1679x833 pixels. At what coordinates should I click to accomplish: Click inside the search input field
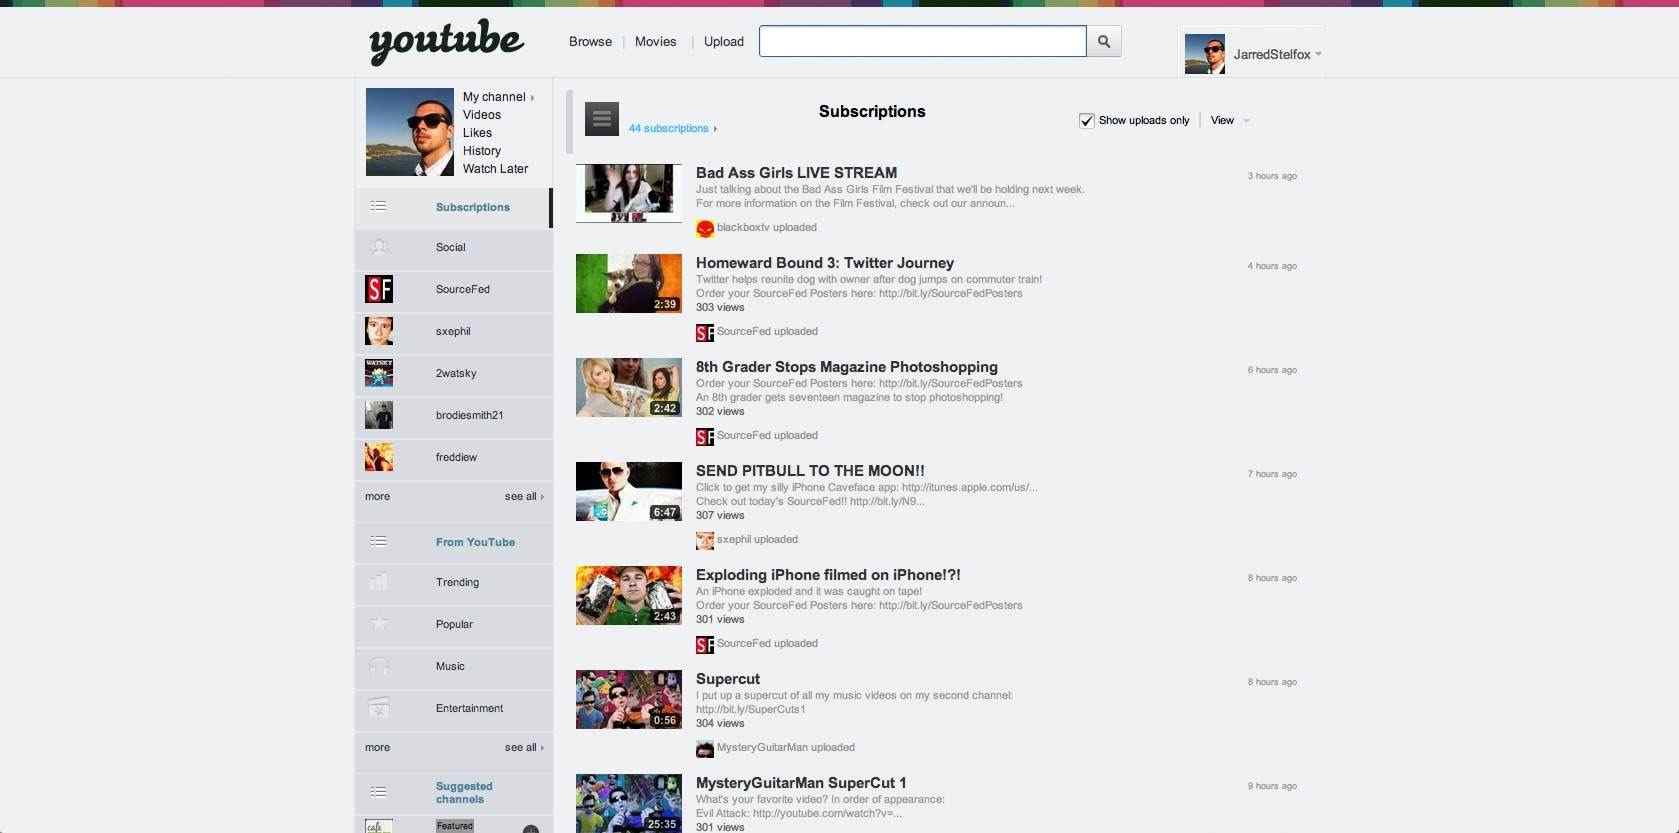922,41
